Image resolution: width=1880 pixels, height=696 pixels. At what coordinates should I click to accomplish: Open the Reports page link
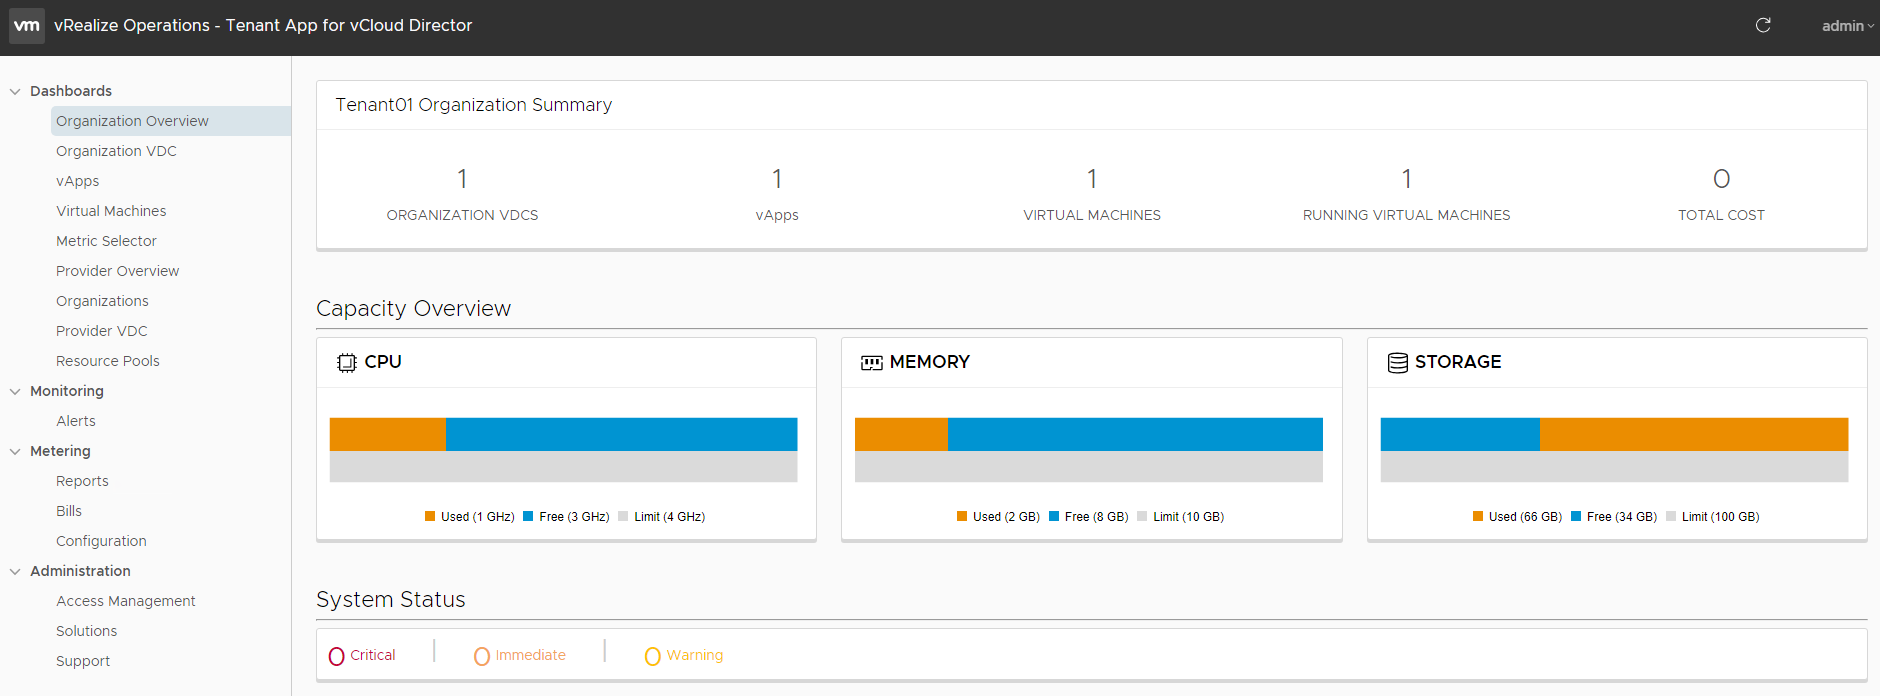(x=82, y=481)
